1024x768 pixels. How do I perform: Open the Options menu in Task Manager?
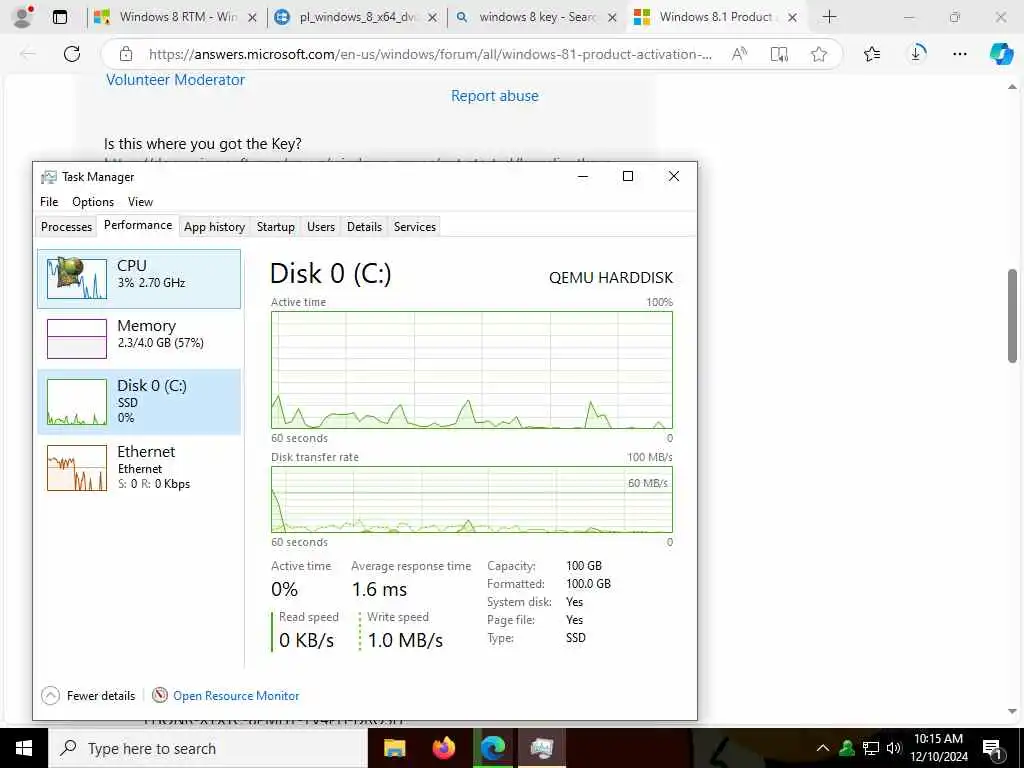click(93, 202)
